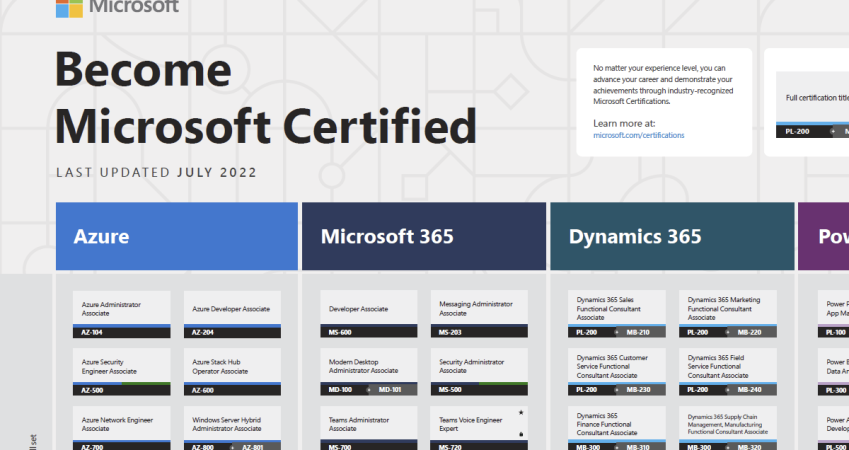Click Dynamics 365 Sales Functional Consultant Associate title
This screenshot has height=450, width=849.
(609, 309)
